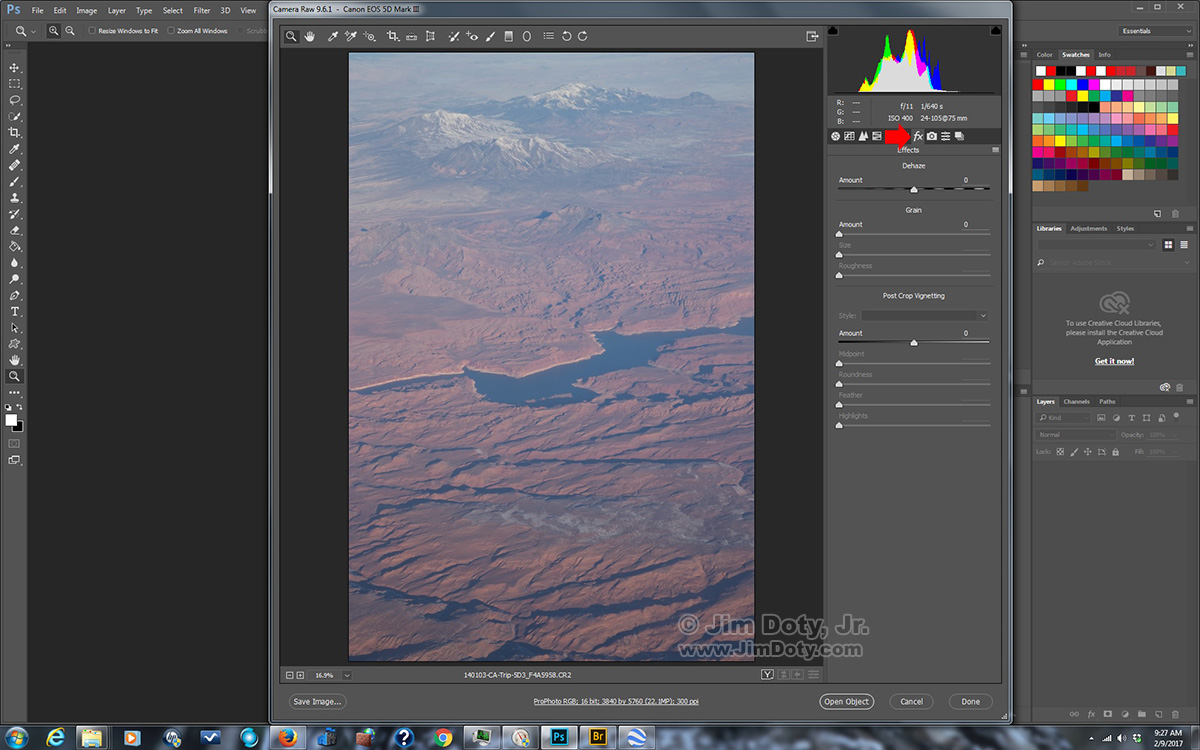Toggle Resize Windows to Fit checkbox
This screenshot has width=1200, height=750.
(x=92, y=31)
